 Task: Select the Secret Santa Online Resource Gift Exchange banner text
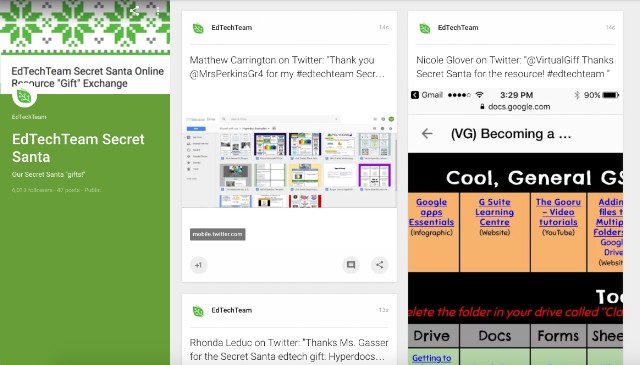point(87,77)
